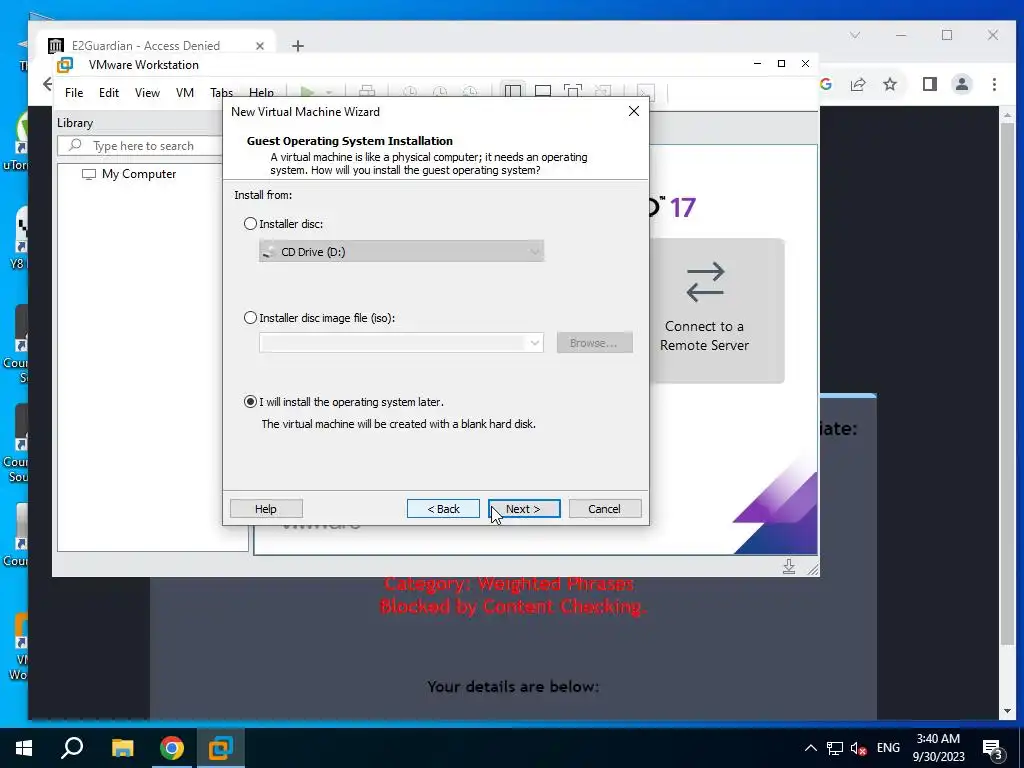Click the green Power On play icon
Viewport: 1024px width, 768px height.
tap(307, 91)
